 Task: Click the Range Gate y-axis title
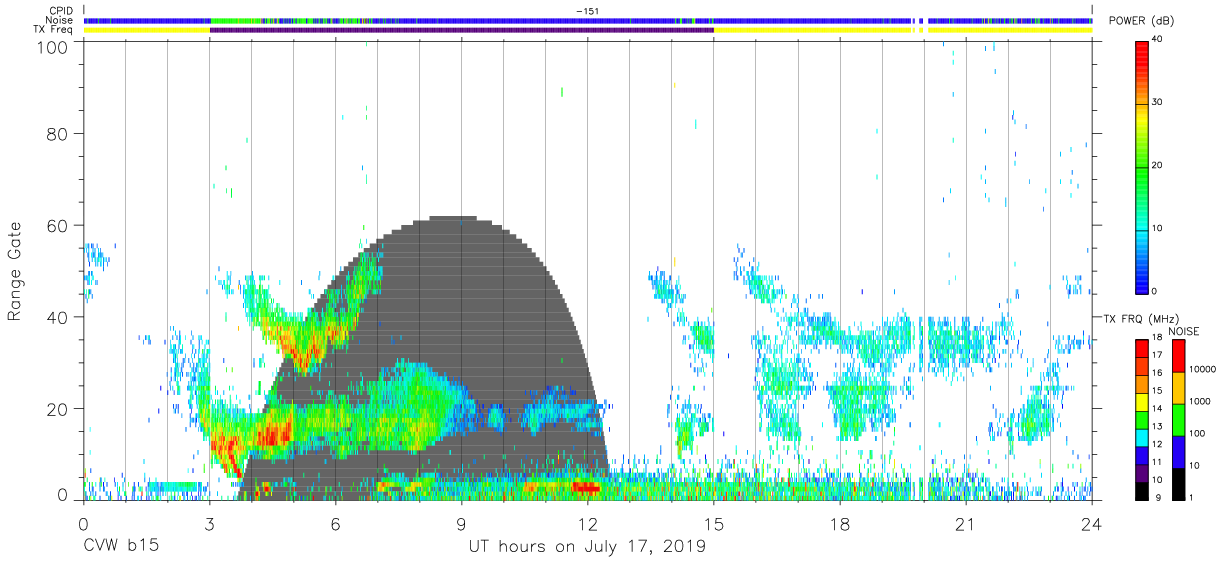pos(15,271)
